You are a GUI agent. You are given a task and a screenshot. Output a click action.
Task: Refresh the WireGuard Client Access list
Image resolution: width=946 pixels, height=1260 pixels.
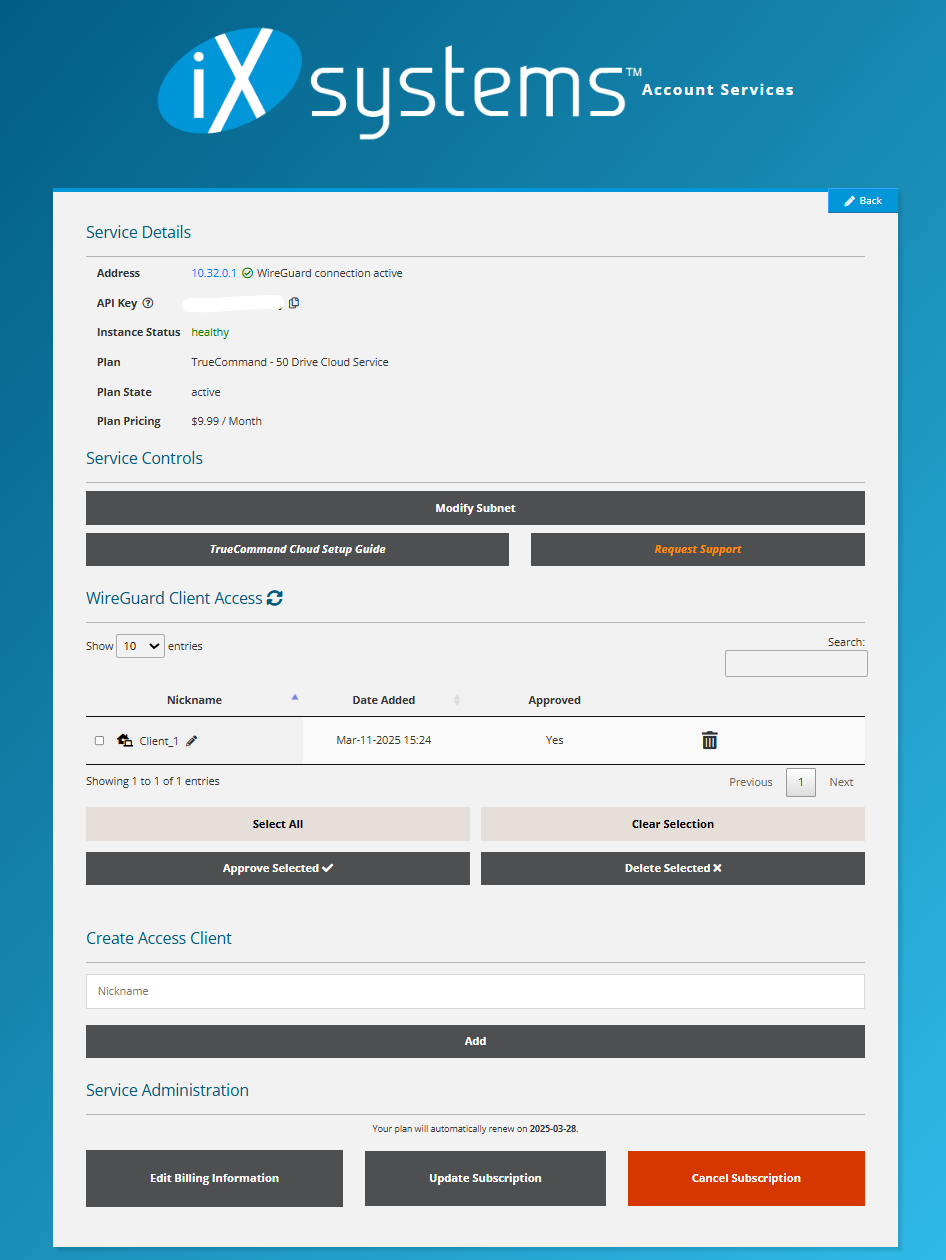[x=274, y=597]
